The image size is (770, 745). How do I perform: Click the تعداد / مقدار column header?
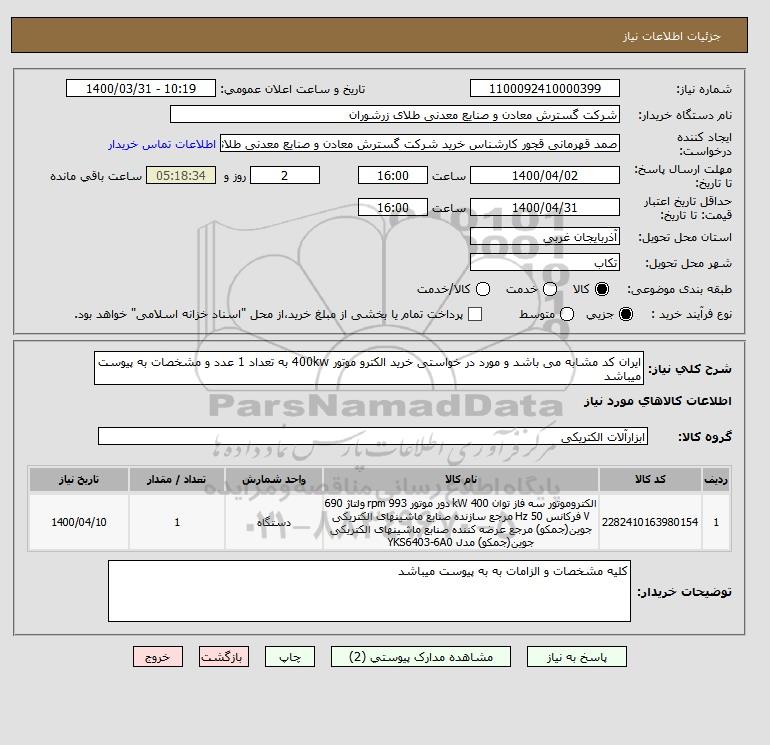[177, 479]
